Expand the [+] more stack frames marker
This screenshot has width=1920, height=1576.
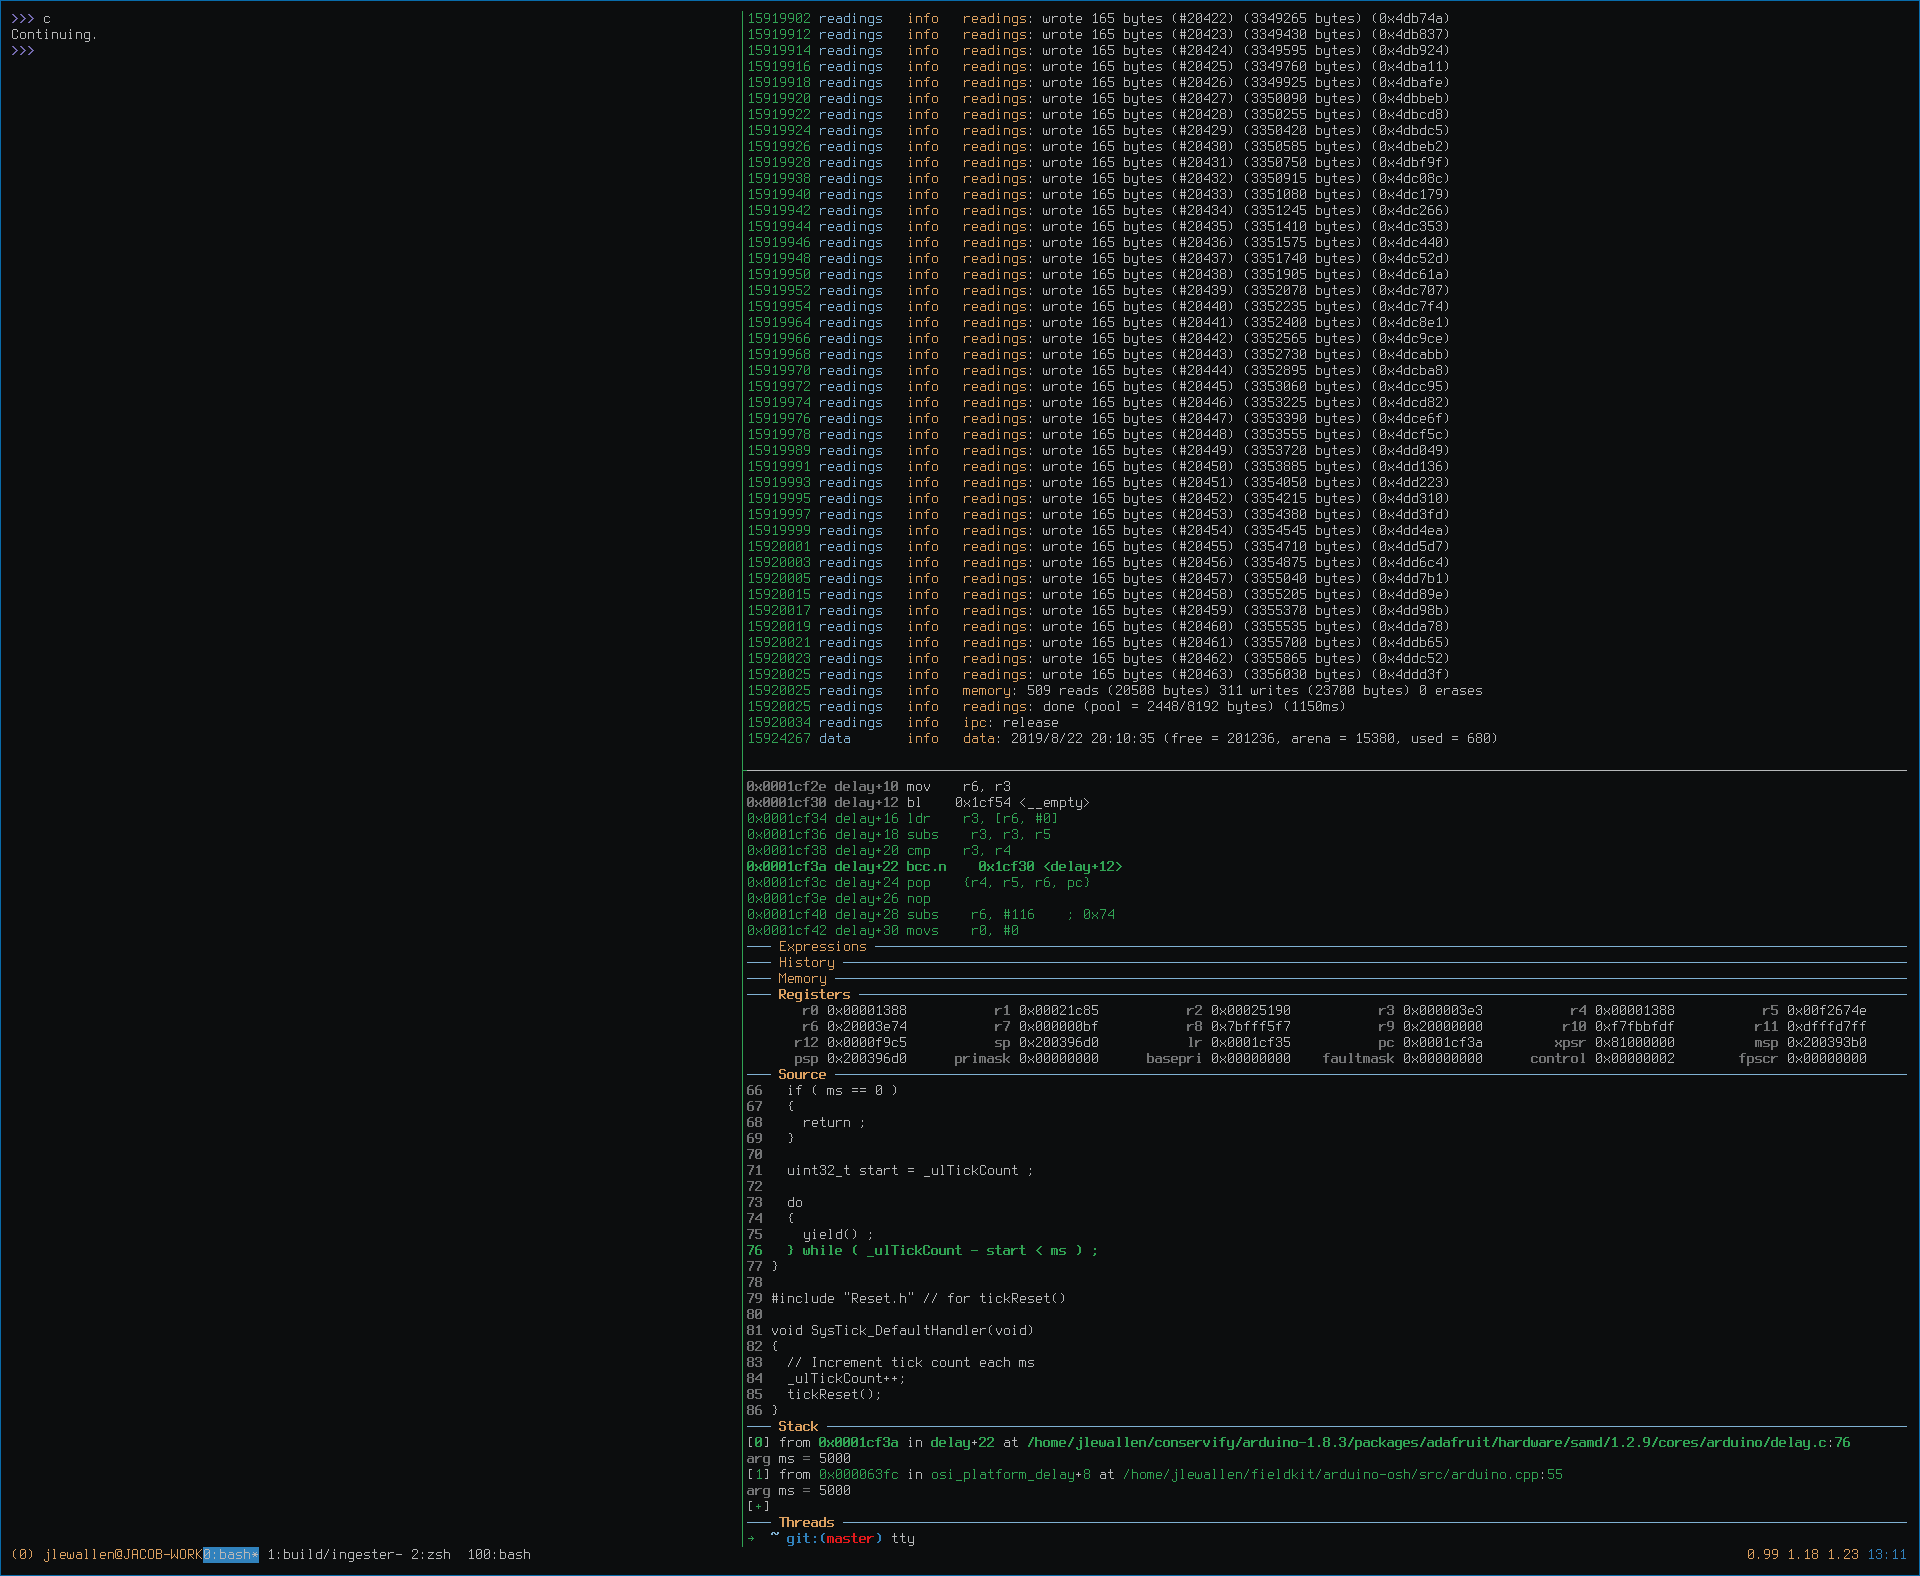click(x=758, y=1506)
